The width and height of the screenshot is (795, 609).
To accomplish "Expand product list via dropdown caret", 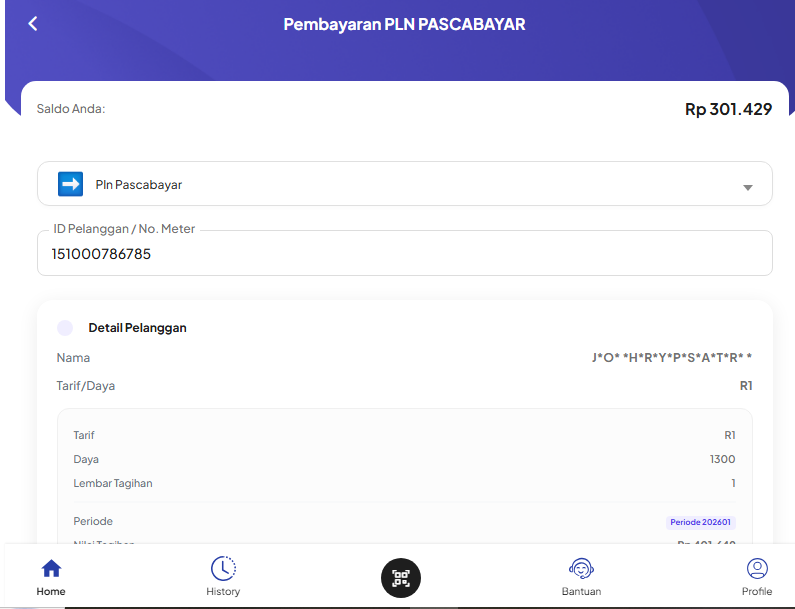I will [747, 188].
